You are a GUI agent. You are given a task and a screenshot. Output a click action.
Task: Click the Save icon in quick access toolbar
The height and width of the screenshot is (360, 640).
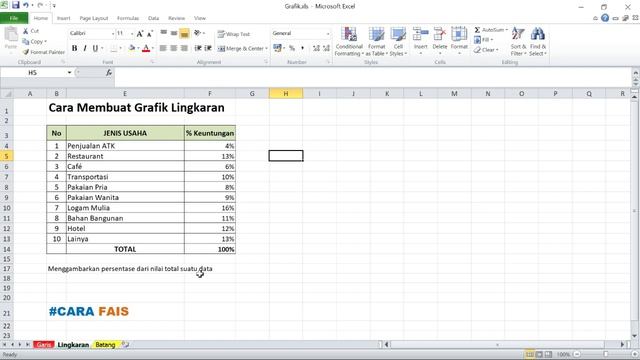tap(16, 5)
